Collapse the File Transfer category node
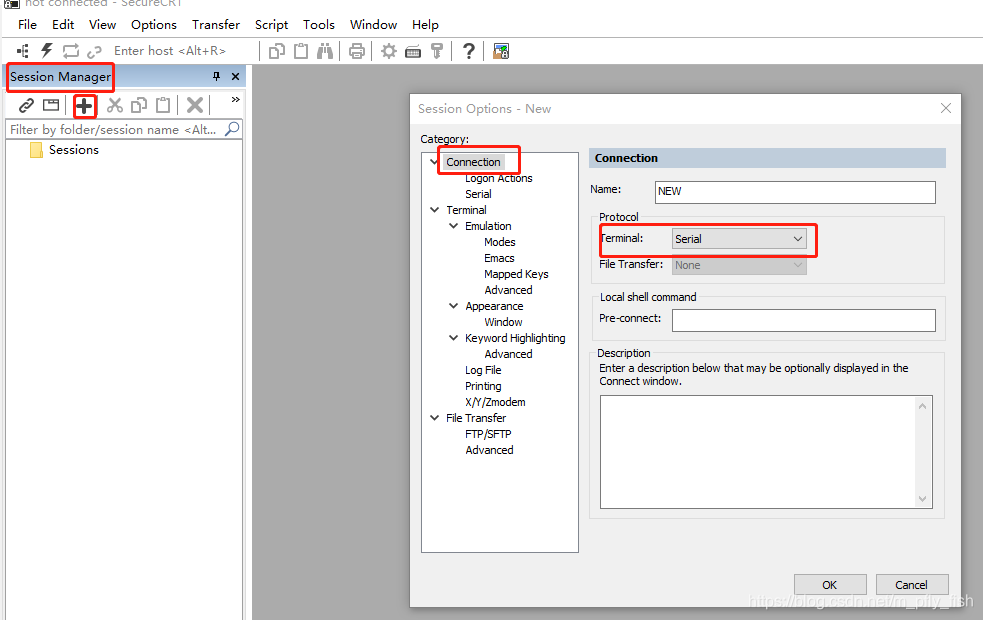The width and height of the screenshot is (983, 620). (434, 418)
